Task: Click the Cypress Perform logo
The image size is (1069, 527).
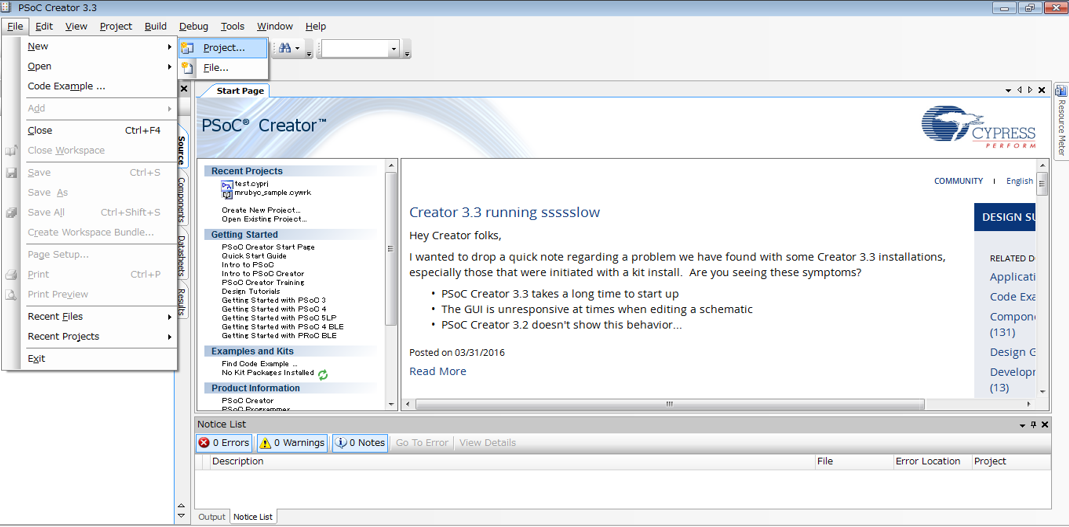Action: [x=978, y=127]
